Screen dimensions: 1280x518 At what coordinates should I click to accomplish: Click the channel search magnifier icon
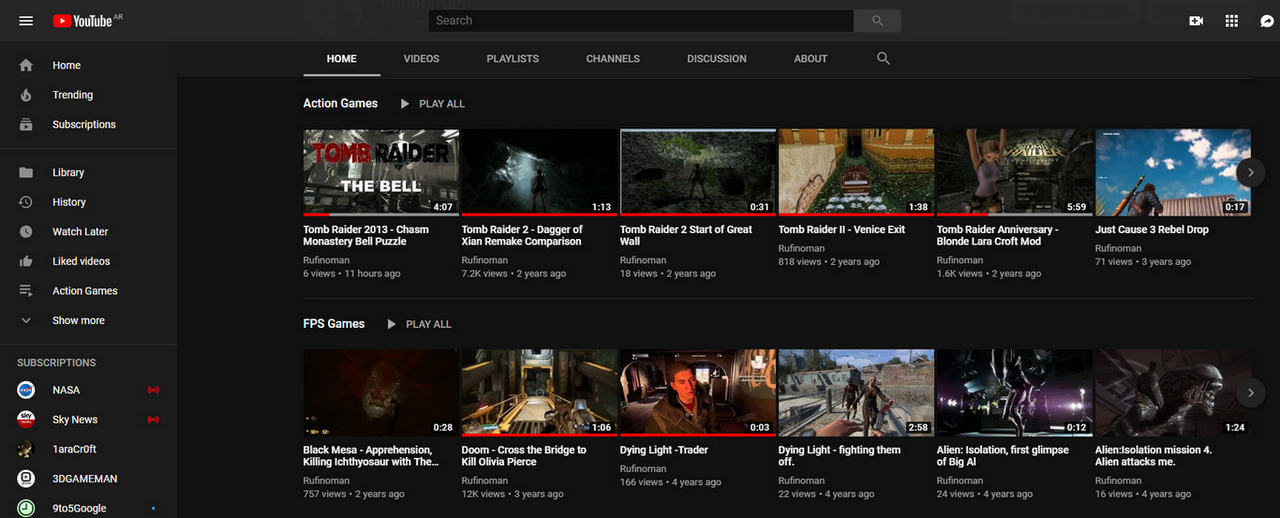883,59
